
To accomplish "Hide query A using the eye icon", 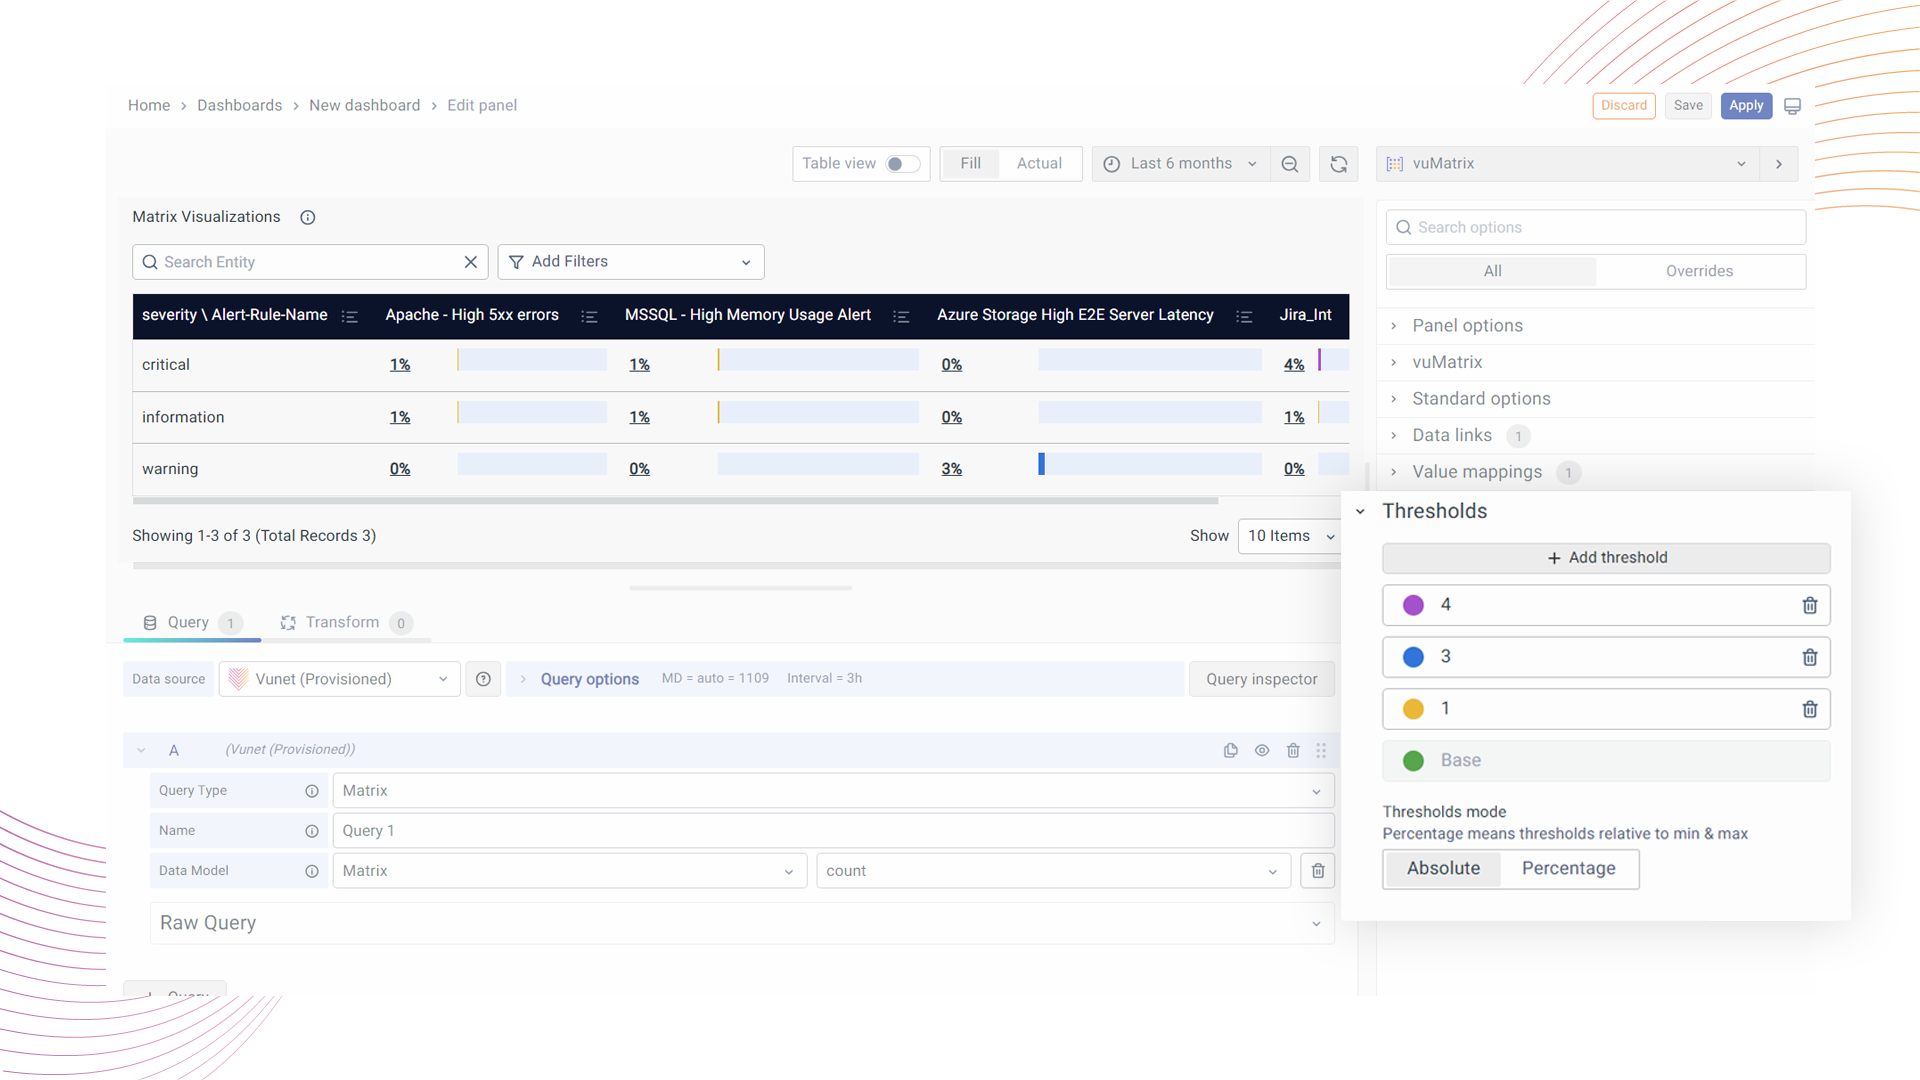I will tap(1261, 750).
